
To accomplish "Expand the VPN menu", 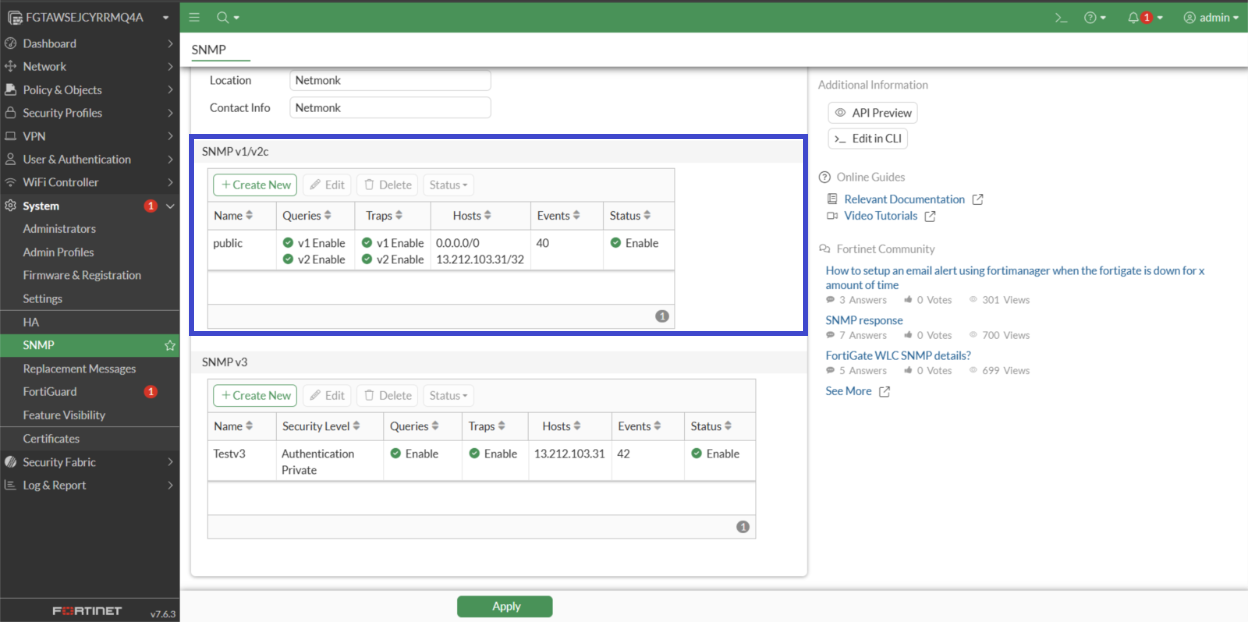I will click(x=90, y=136).
